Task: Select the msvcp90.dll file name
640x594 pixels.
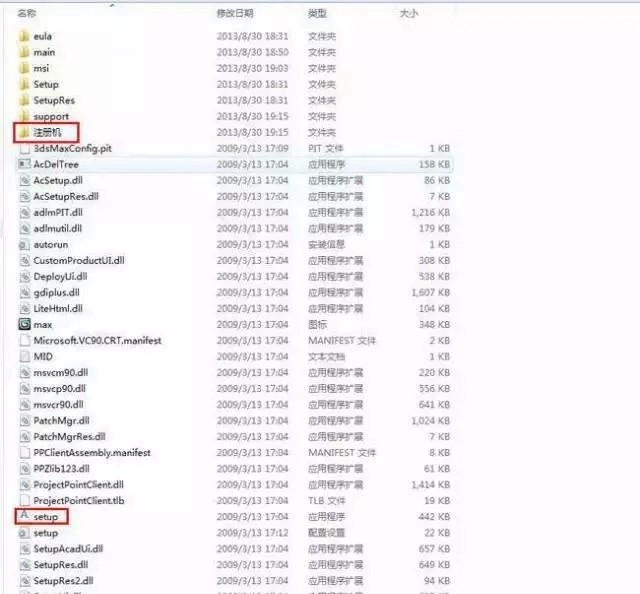Action: click(60, 389)
